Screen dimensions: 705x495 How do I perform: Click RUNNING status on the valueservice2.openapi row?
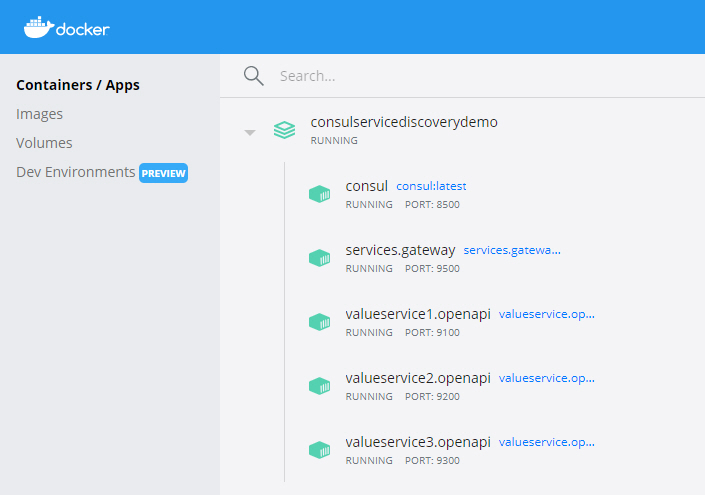pyautogui.click(x=369, y=397)
